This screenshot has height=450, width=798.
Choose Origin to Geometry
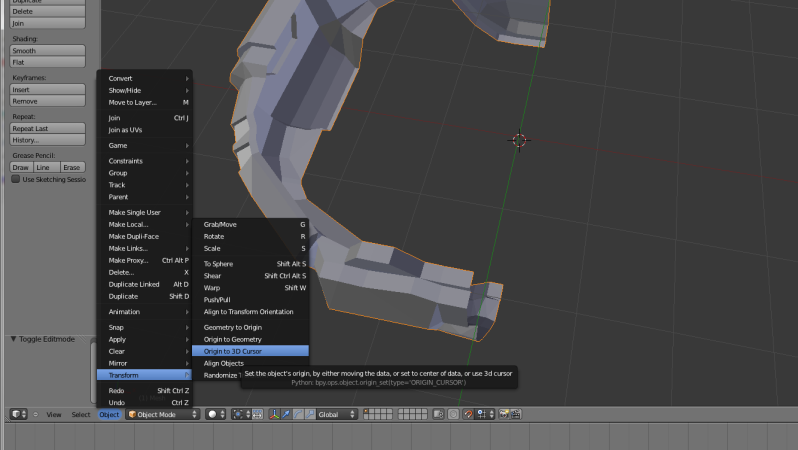pyautogui.click(x=250, y=340)
